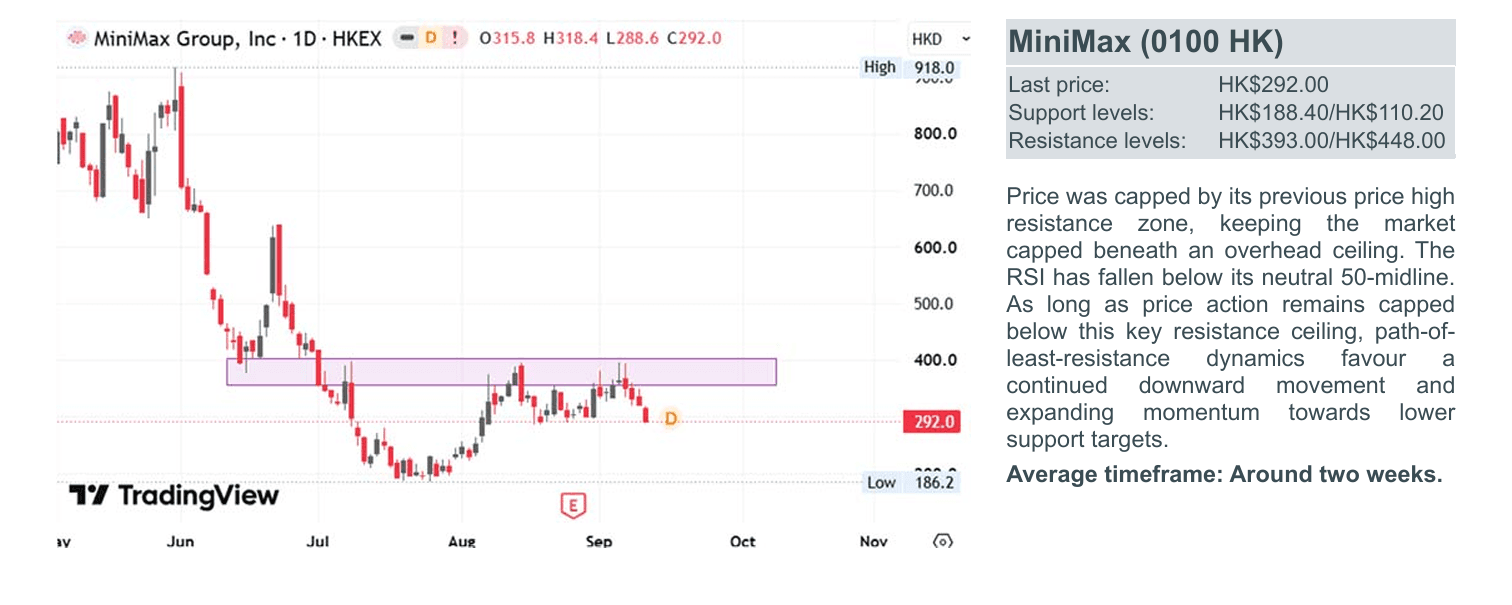Click the 600.0 price axis label

[935, 248]
